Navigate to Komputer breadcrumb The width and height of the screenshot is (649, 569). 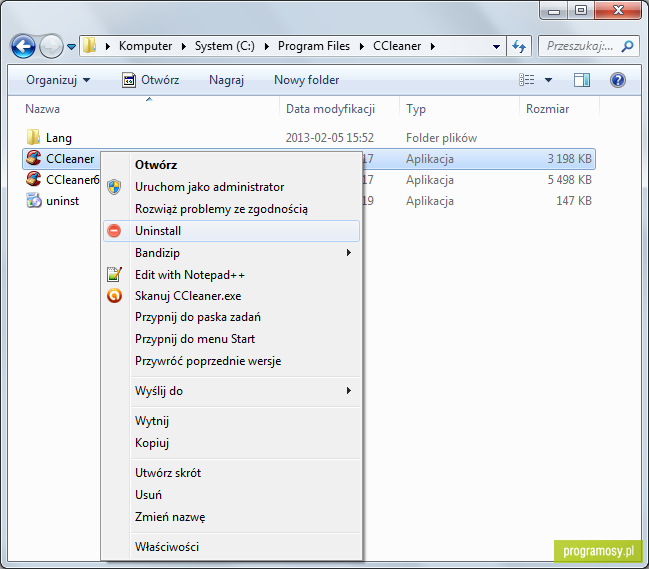(x=145, y=46)
